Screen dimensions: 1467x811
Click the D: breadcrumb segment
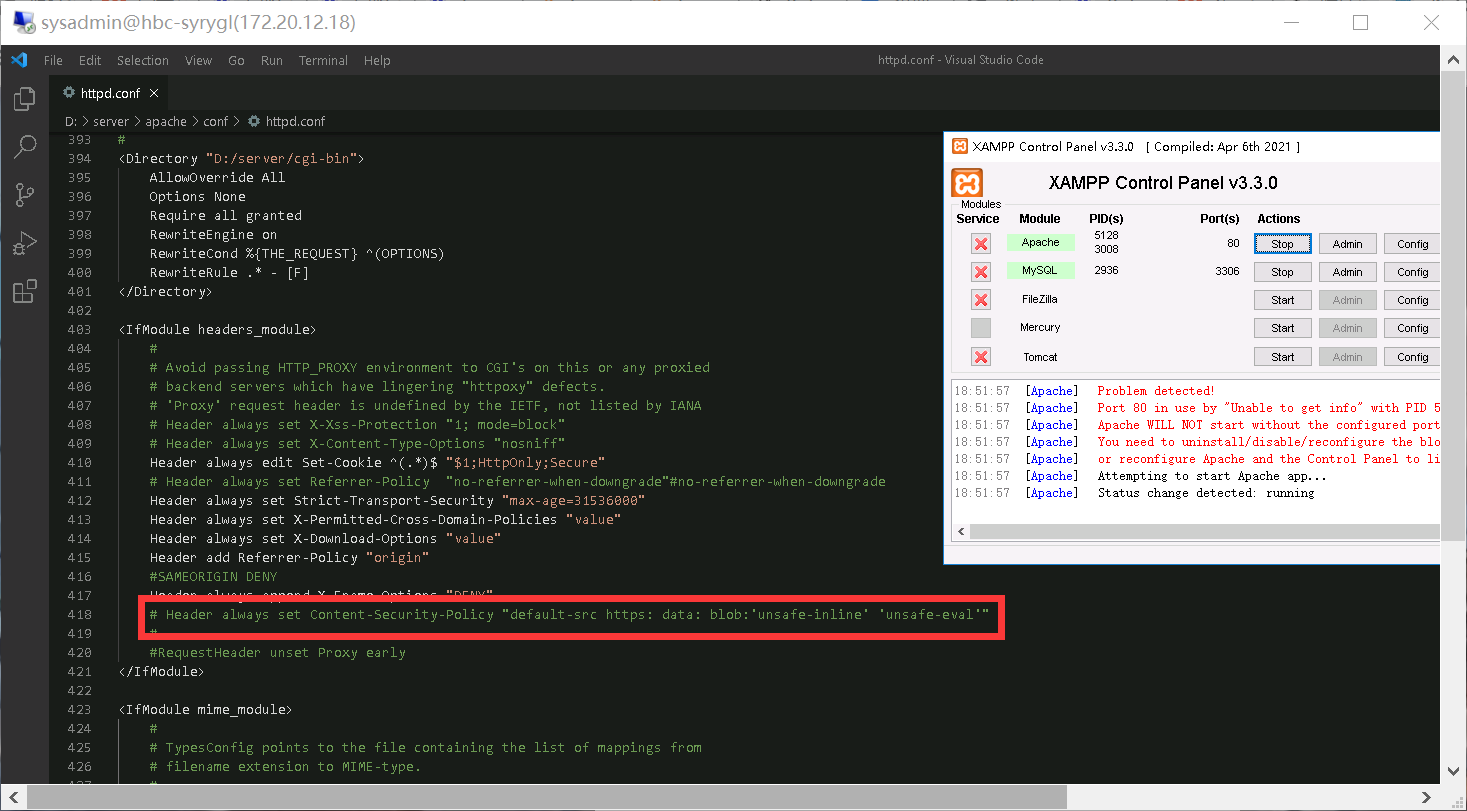click(70, 121)
